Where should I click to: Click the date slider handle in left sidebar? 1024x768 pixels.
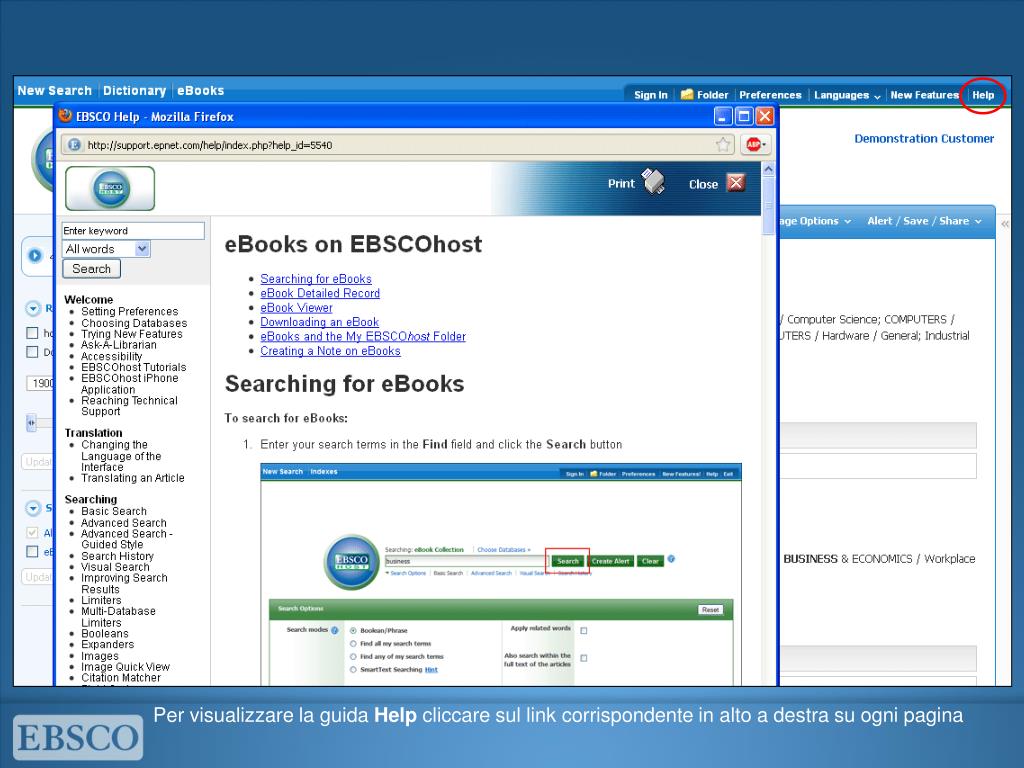point(31,423)
